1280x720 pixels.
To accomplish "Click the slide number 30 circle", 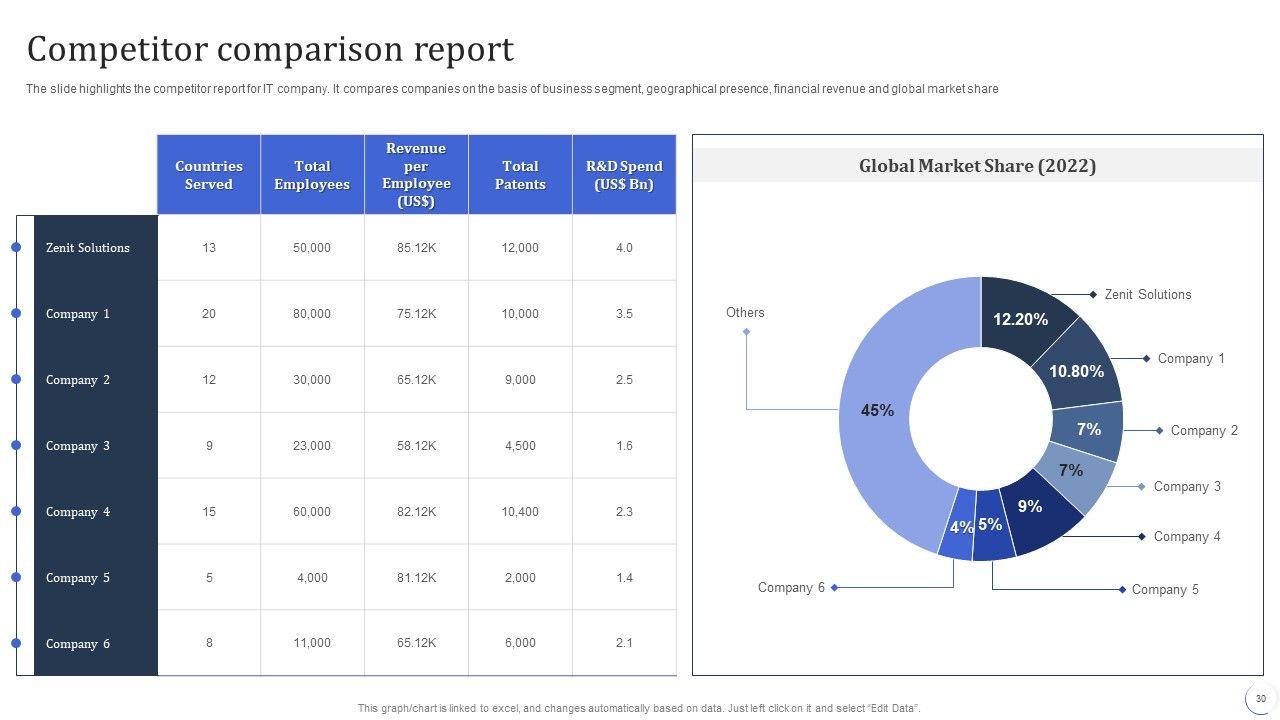I will click(1260, 699).
